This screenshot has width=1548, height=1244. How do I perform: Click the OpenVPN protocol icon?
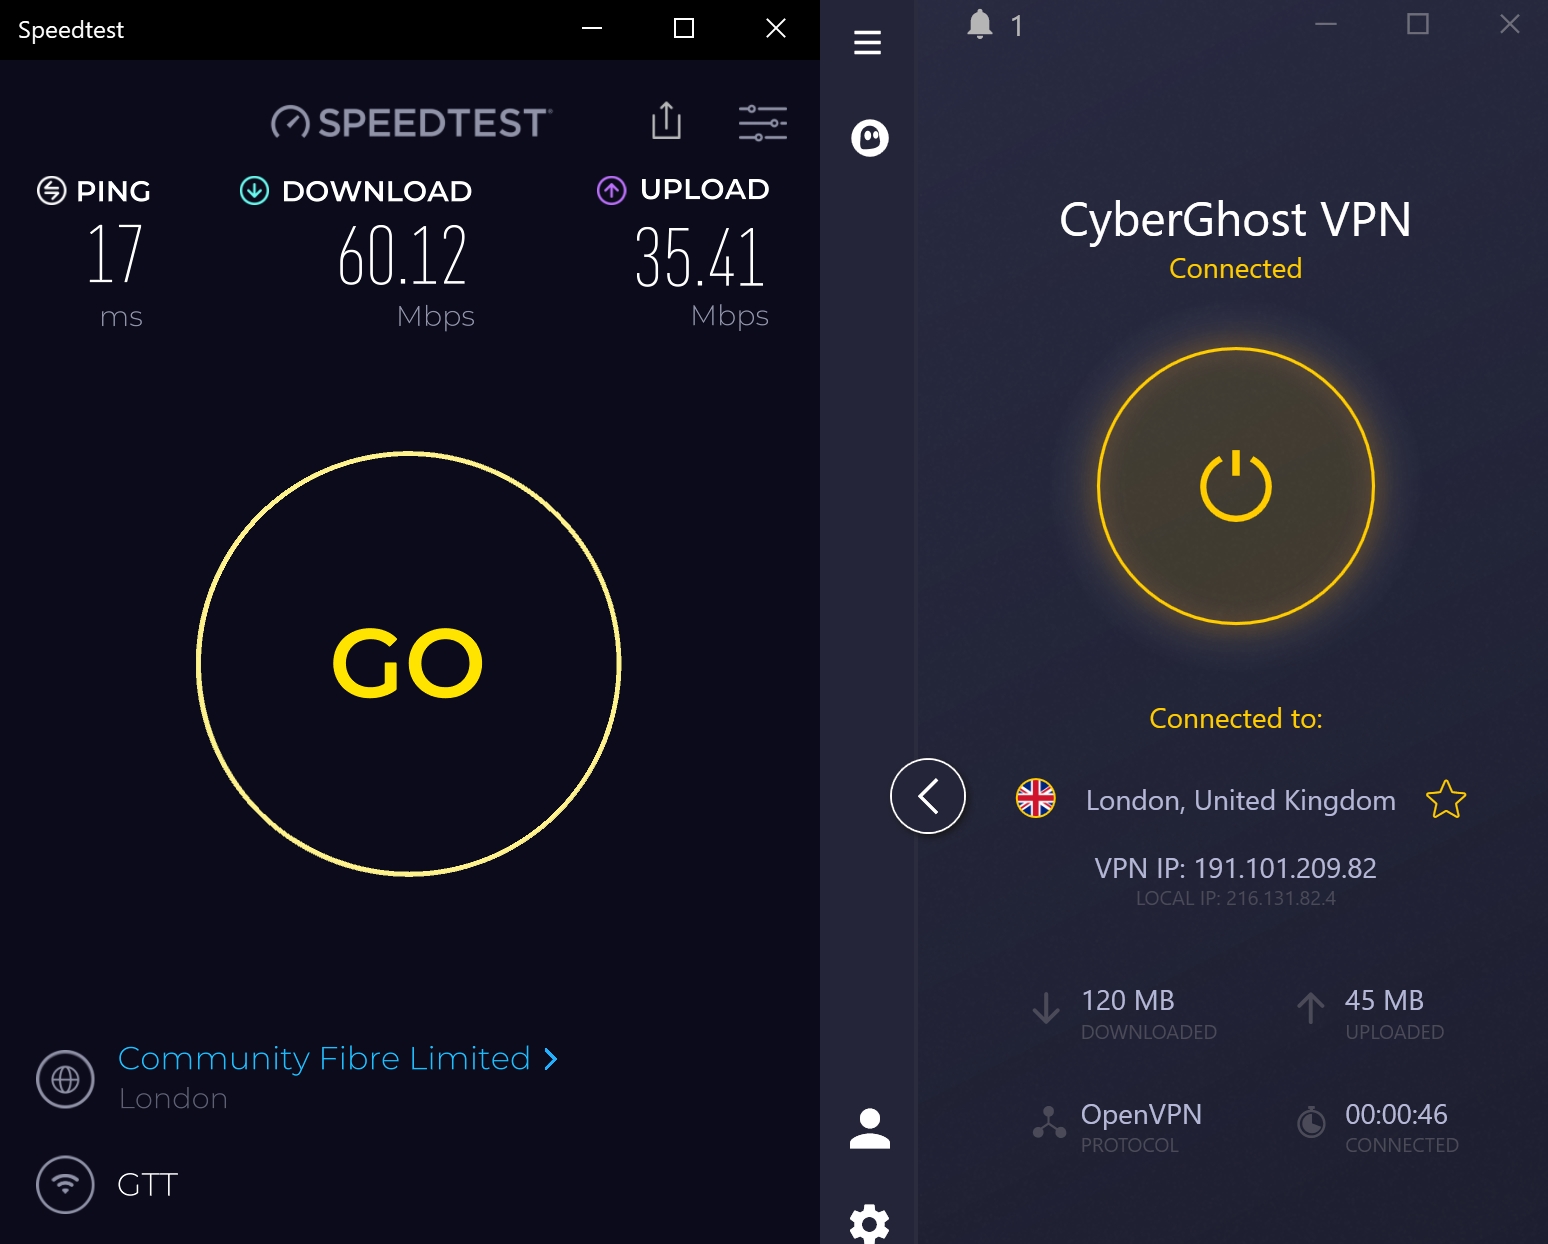click(1048, 1122)
